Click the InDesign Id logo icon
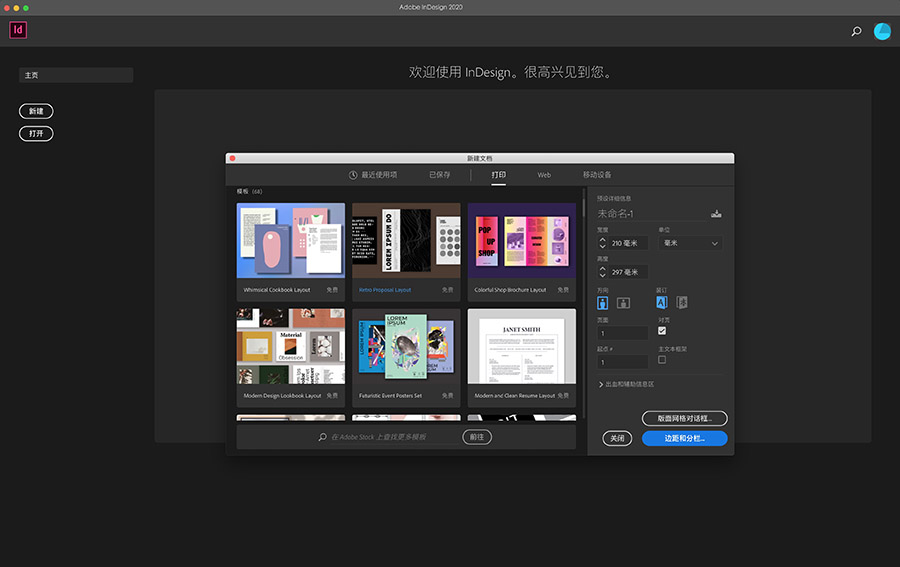The width and height of the screenshot is (900, 567). coord(18,30)
